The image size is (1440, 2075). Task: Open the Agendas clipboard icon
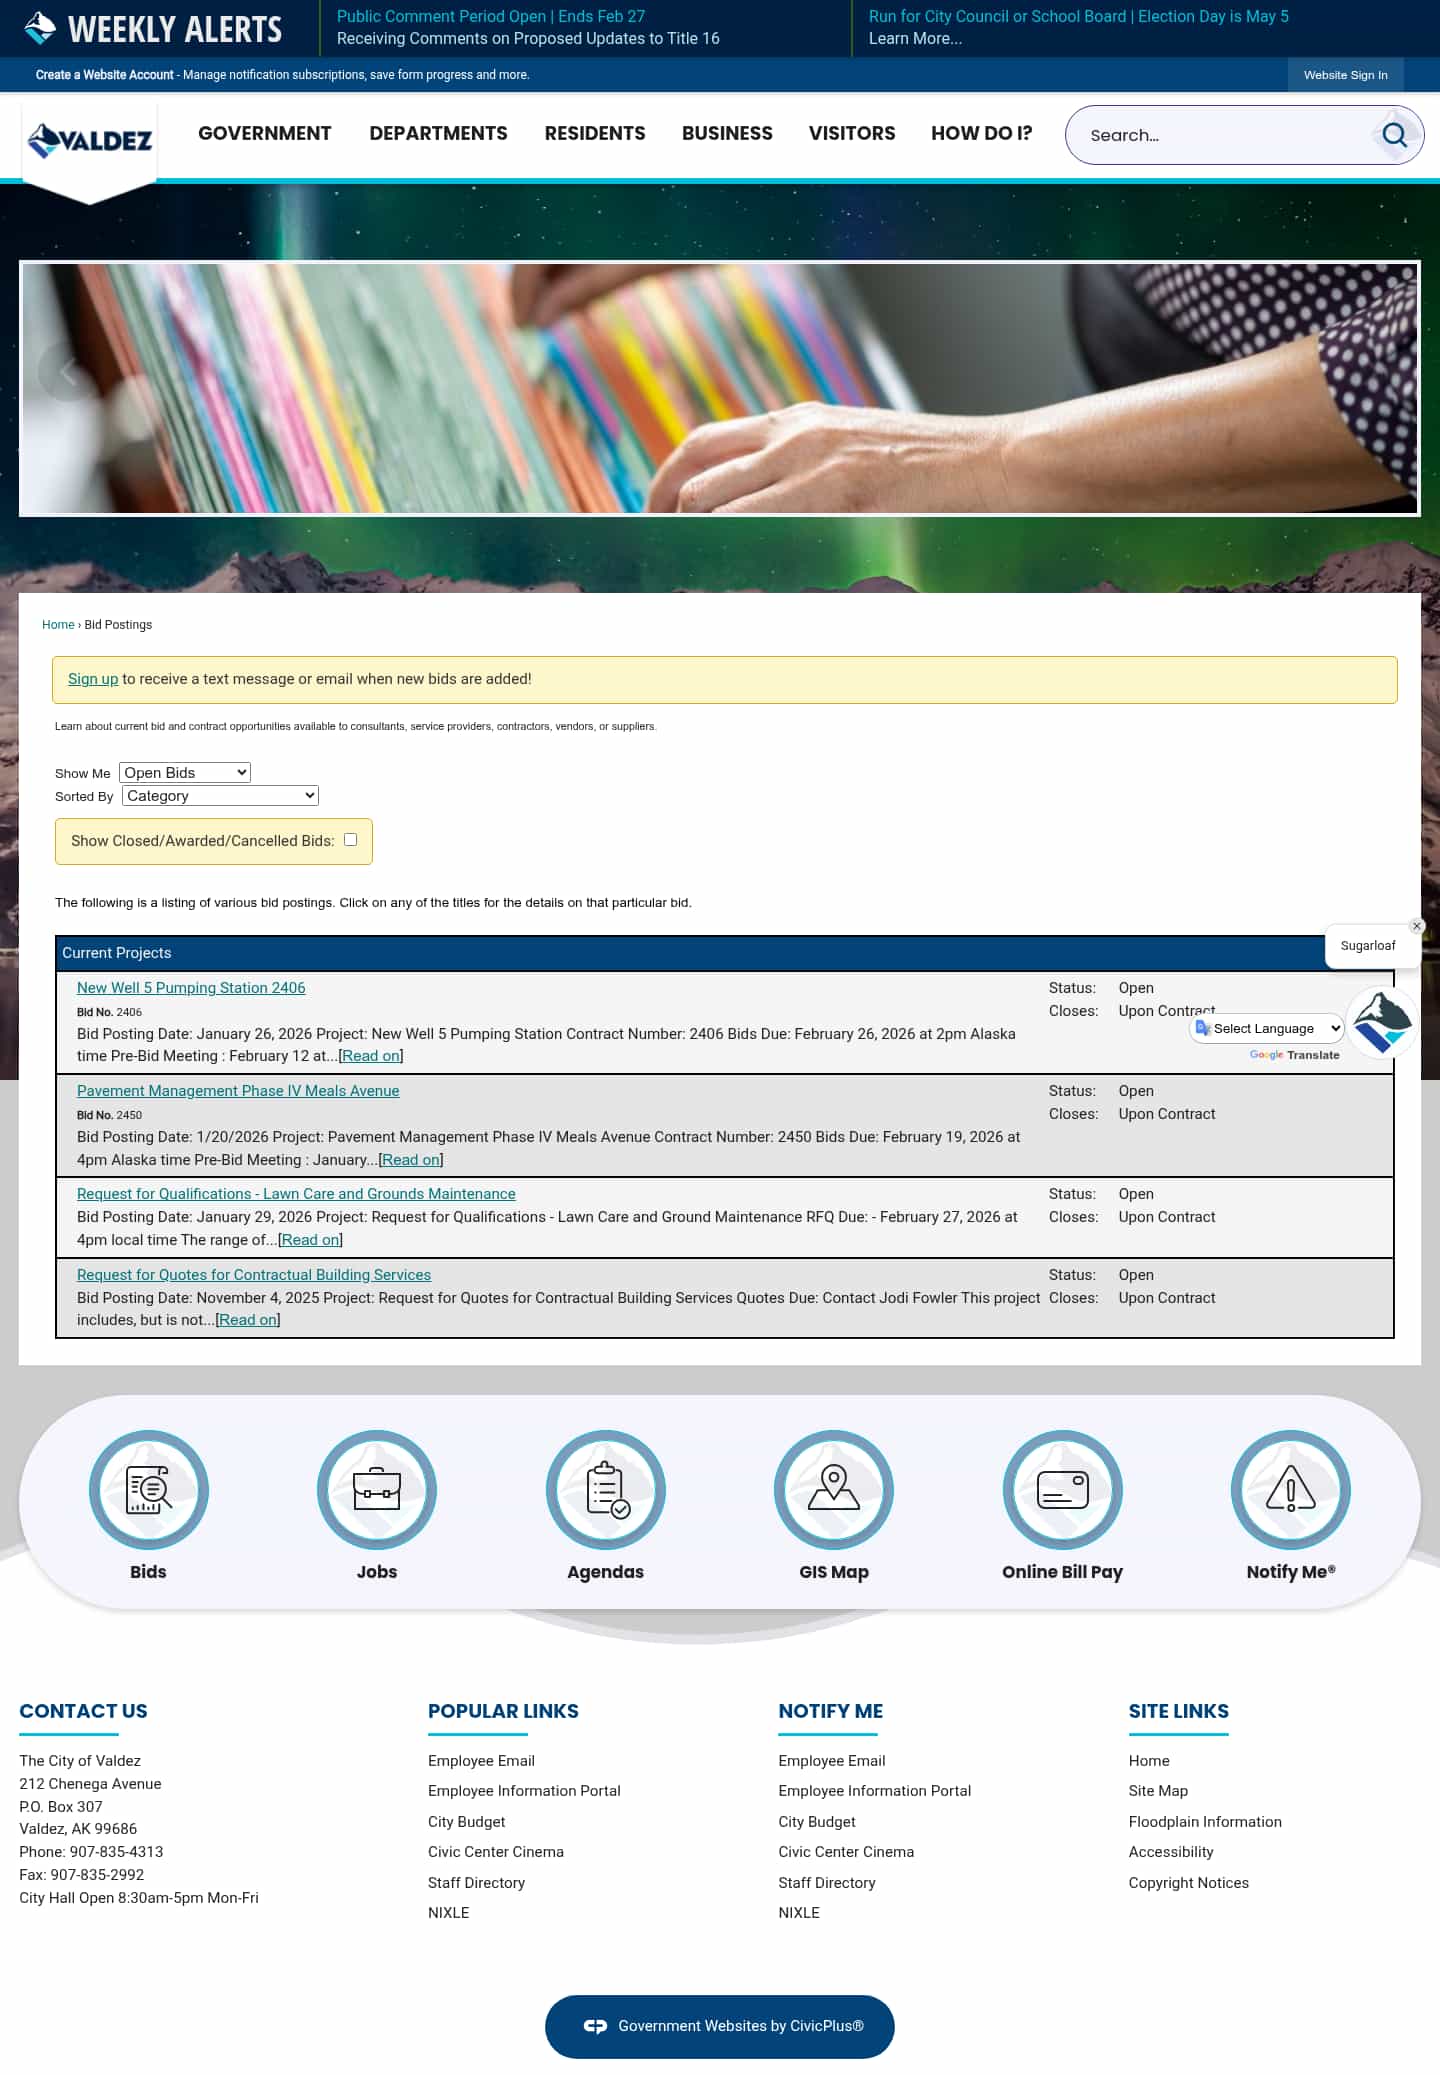606,1490
